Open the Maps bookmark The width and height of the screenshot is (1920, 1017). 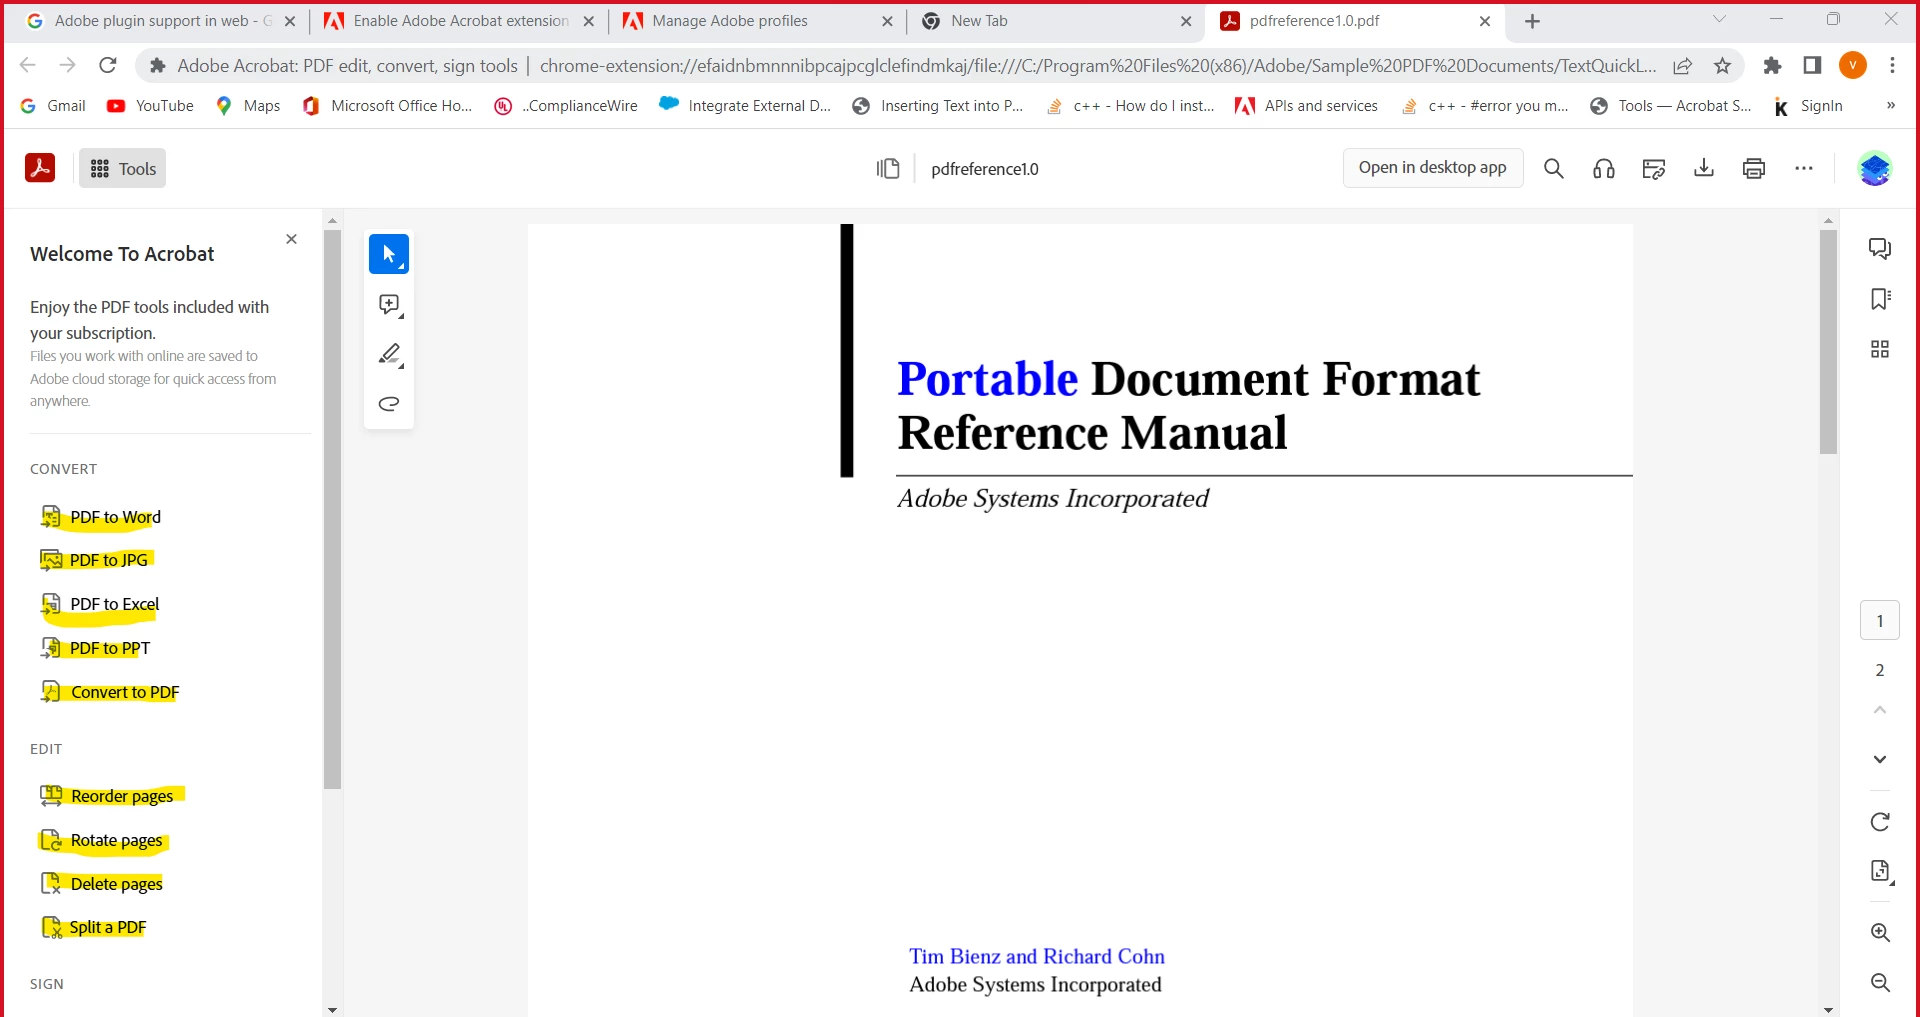click(248, 106)
